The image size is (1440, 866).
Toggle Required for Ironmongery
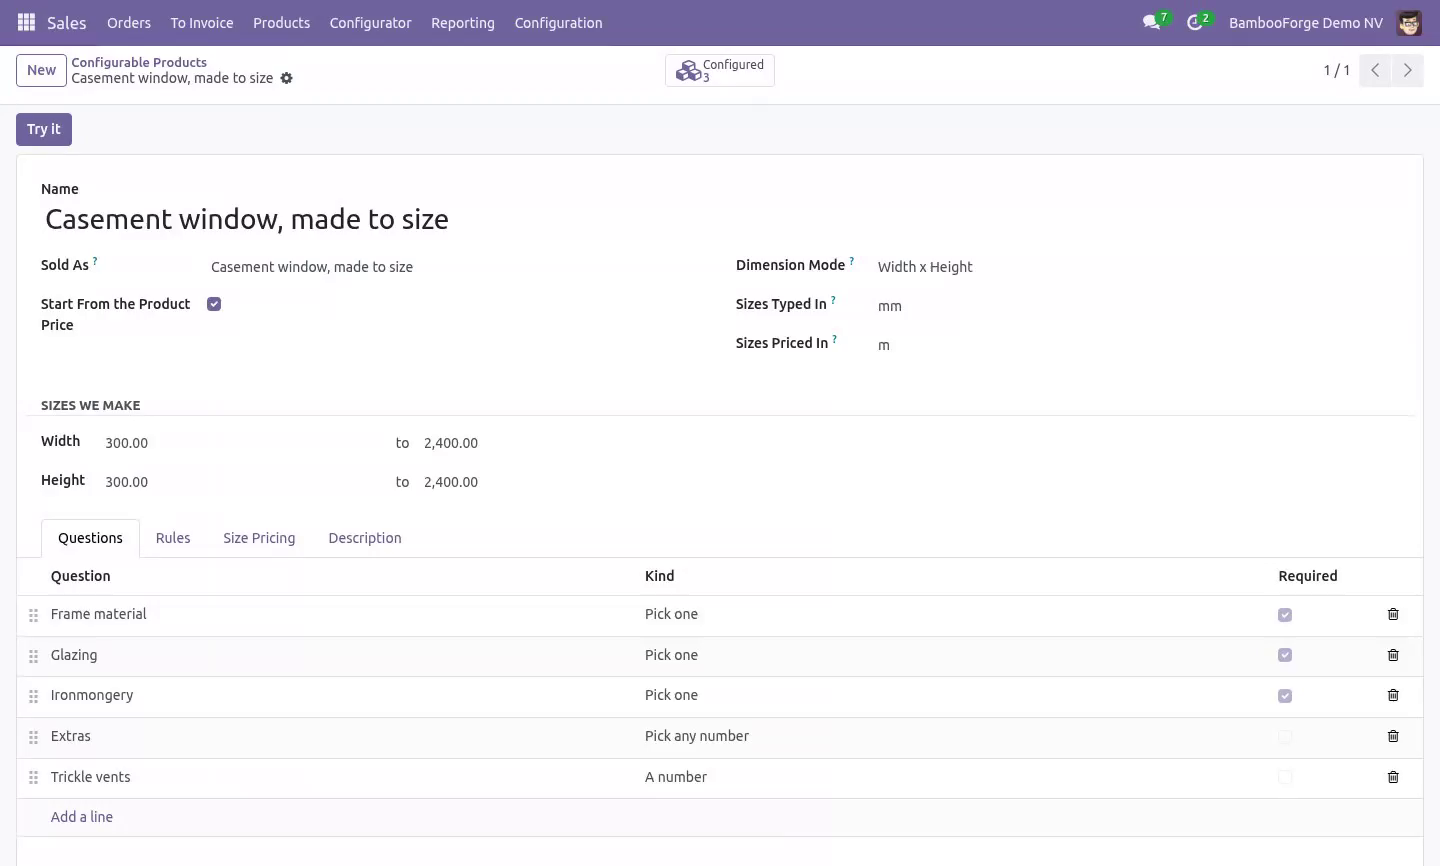pos(1285,696)
